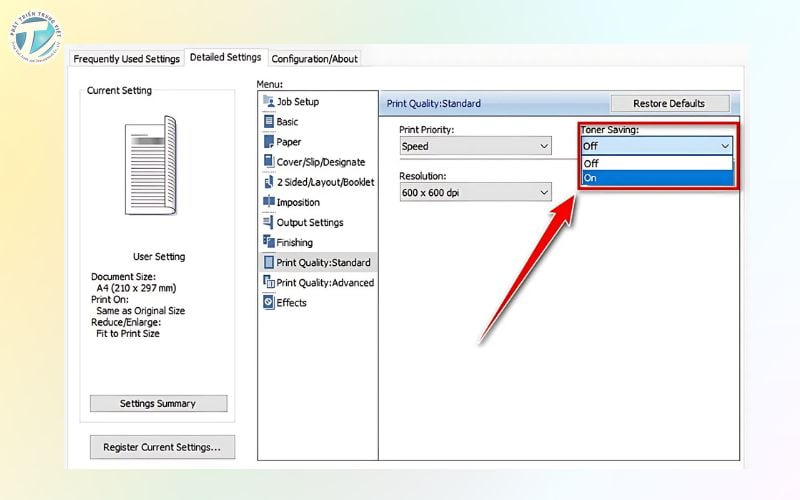This screenshot has width=800, height=500.
Task: Expand the Print Priority dropdown
Action: [x=475, y=146]
